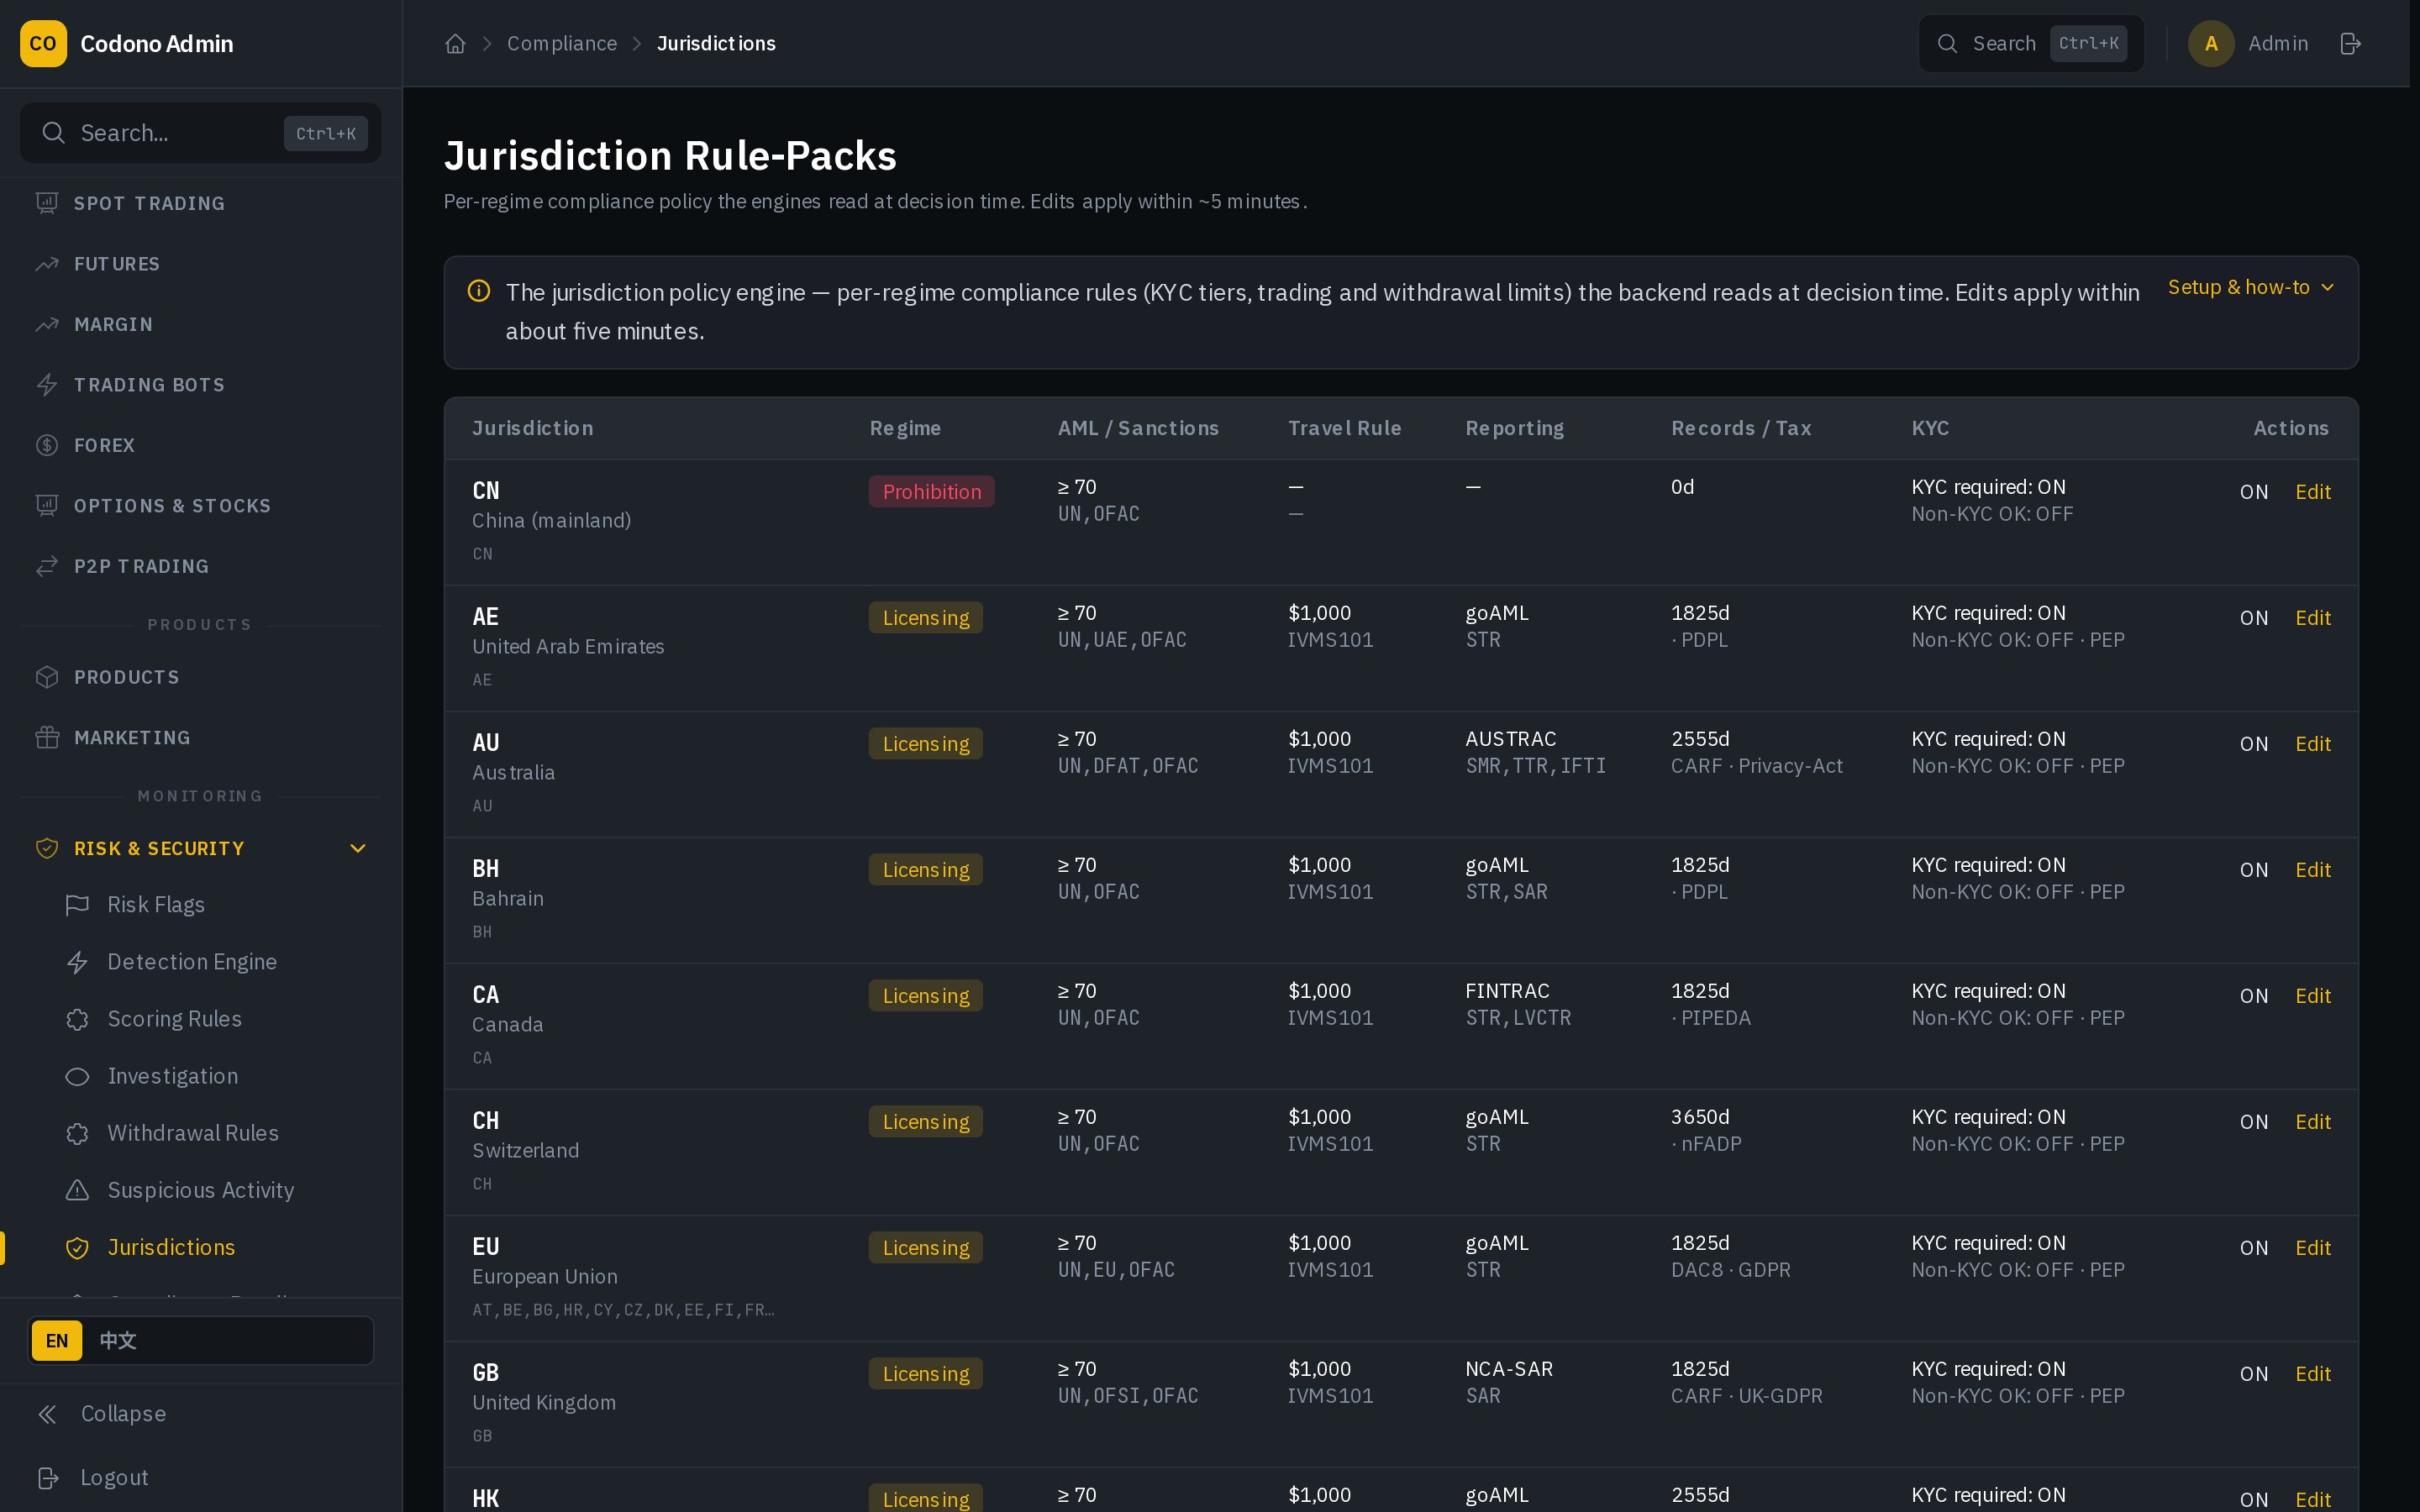
Task: Edit the Australia rule-pack
Action: (2312, 744)
